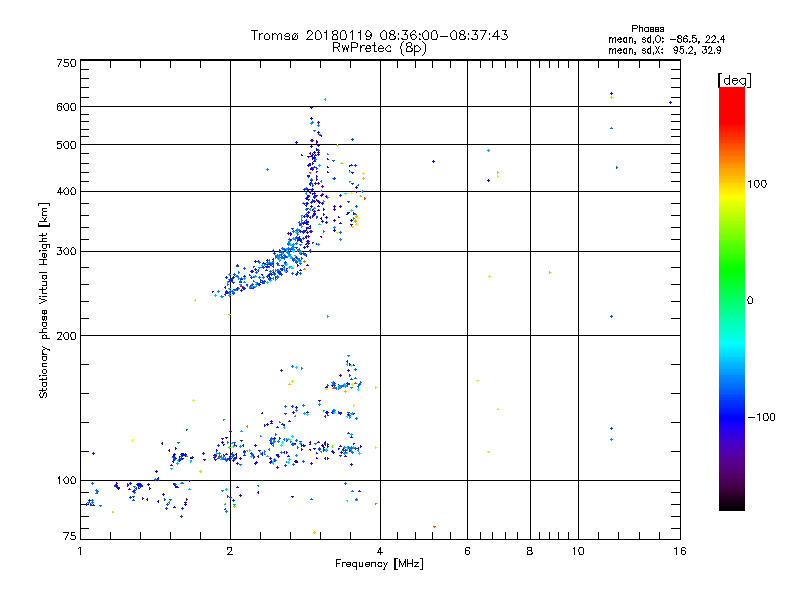This screenshot has width=800, height=600.
Task: Select the 'mean, sd,X: 95.2, 32.9' line
Action: pos(665,51)
